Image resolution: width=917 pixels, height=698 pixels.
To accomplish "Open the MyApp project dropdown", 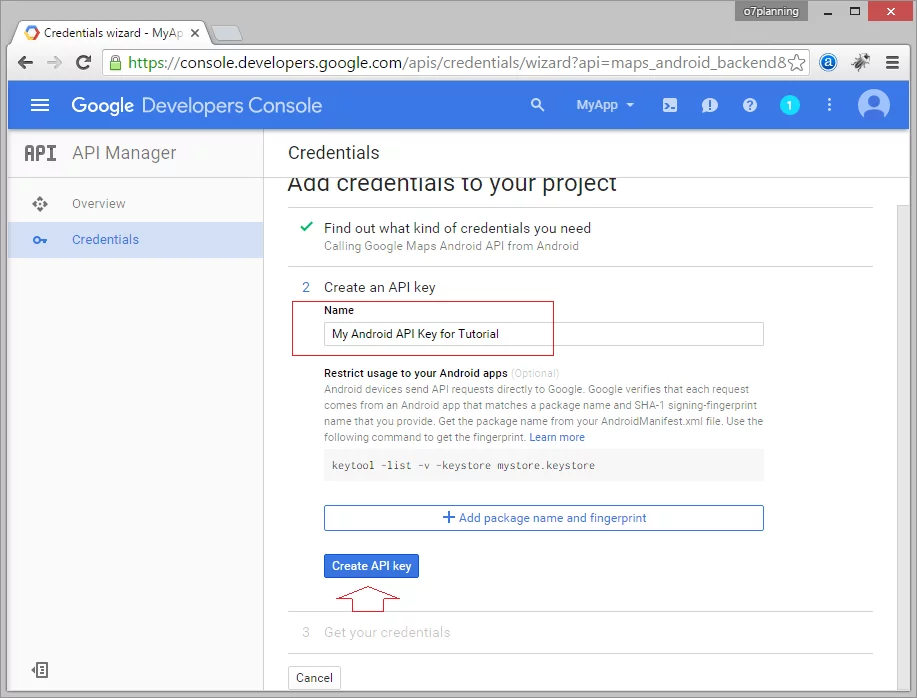I will 605,105.
